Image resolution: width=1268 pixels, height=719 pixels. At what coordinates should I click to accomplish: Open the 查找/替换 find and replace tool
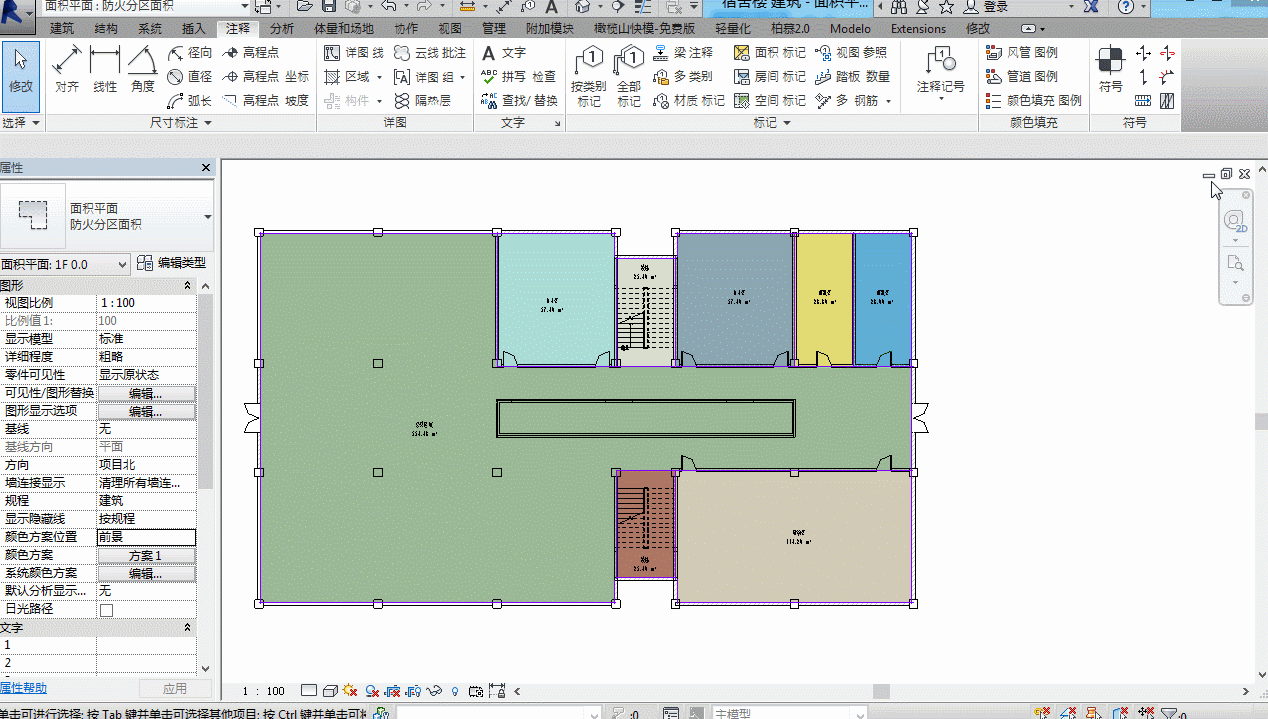coord(519,100)
